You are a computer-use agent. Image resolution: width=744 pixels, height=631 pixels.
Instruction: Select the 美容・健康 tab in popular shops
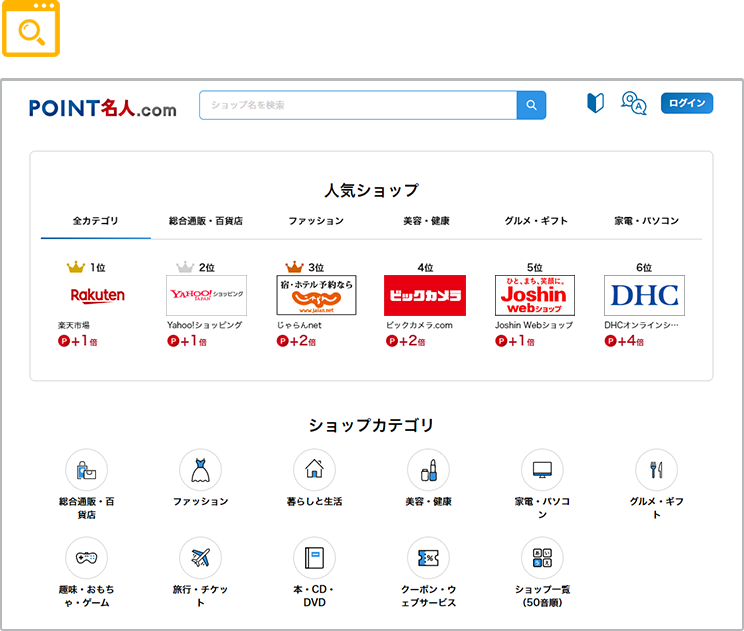tap(426, 221)
